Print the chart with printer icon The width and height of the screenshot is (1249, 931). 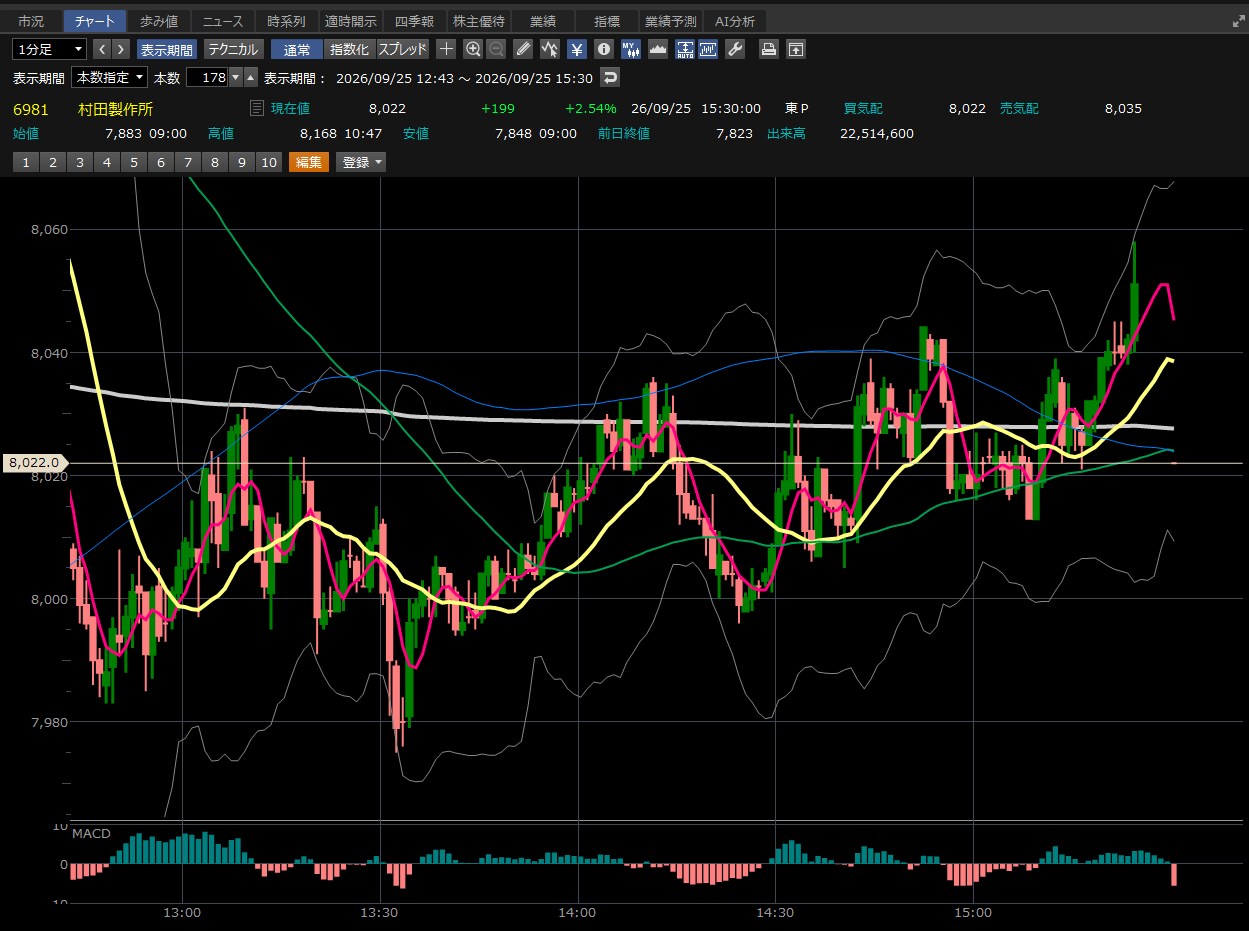pos(768,49)
